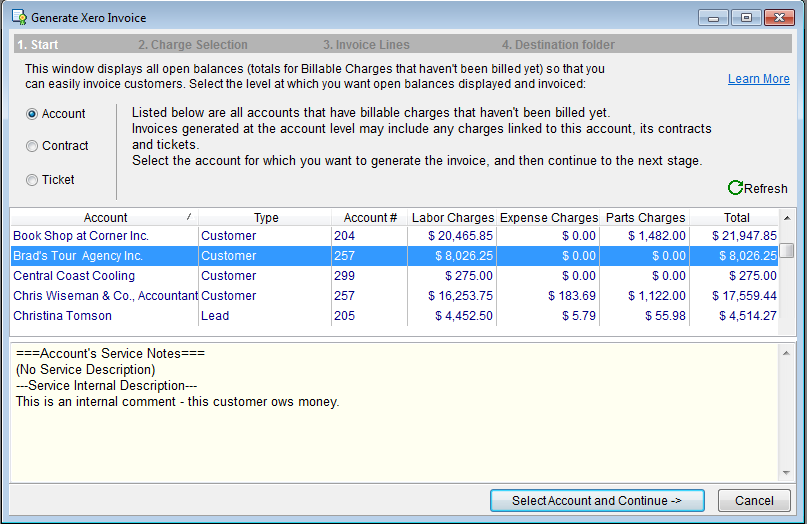
Task: Select the Account radio button
Action: coord(32,114)
